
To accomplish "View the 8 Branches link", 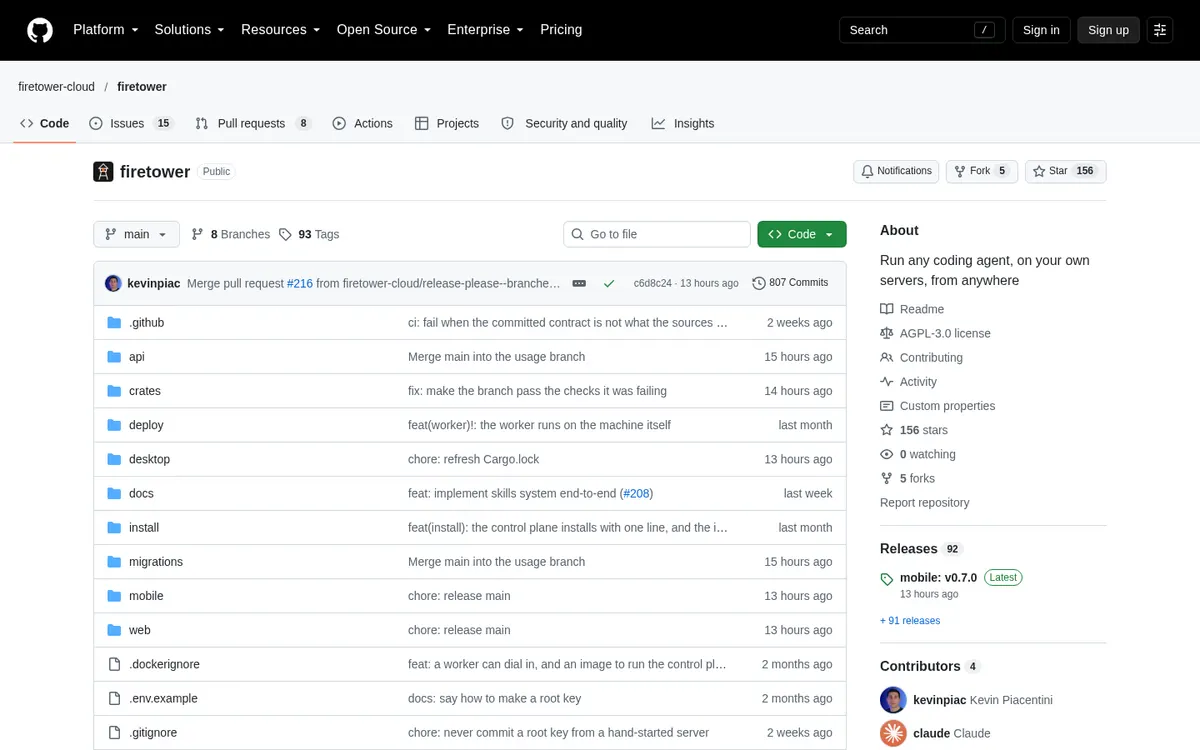I will pos(231,234).
